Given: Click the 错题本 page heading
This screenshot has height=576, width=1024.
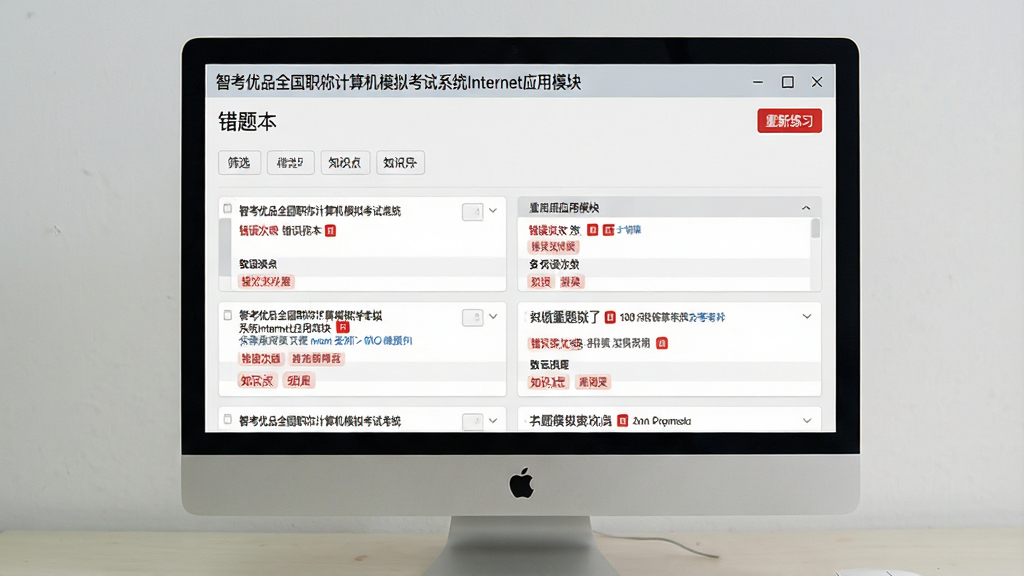Looking at the screenshot, I should point(248,122).
